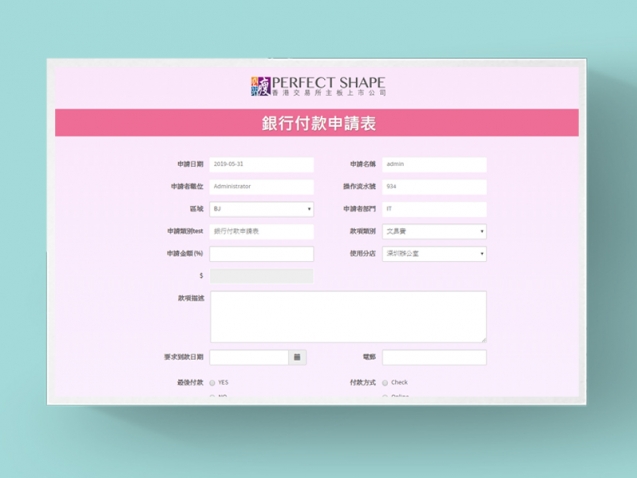Click the 款項描述 textarea resize handle
This screenshot has height=478, width=637.
(x=483, y=339)
